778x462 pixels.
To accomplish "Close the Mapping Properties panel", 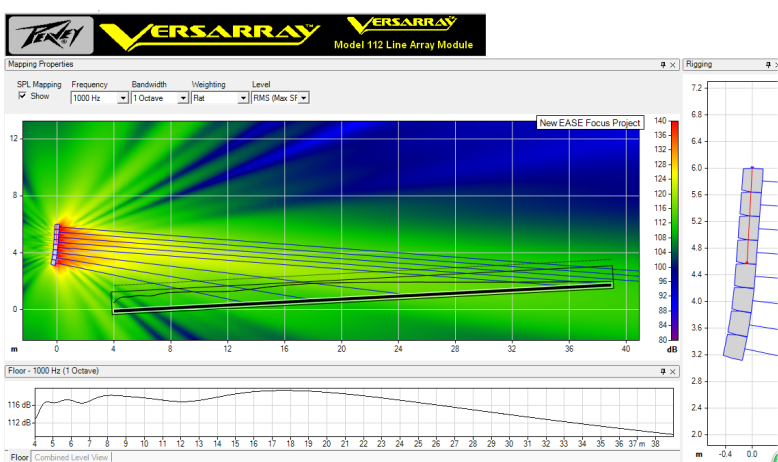I will 673,64.
